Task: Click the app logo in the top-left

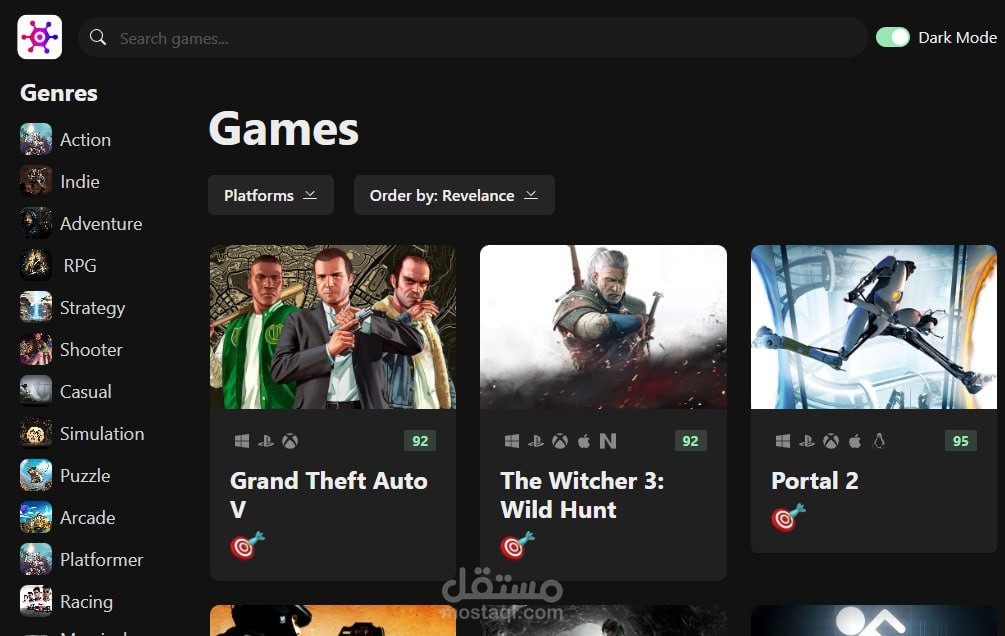Action: (40, 37)
